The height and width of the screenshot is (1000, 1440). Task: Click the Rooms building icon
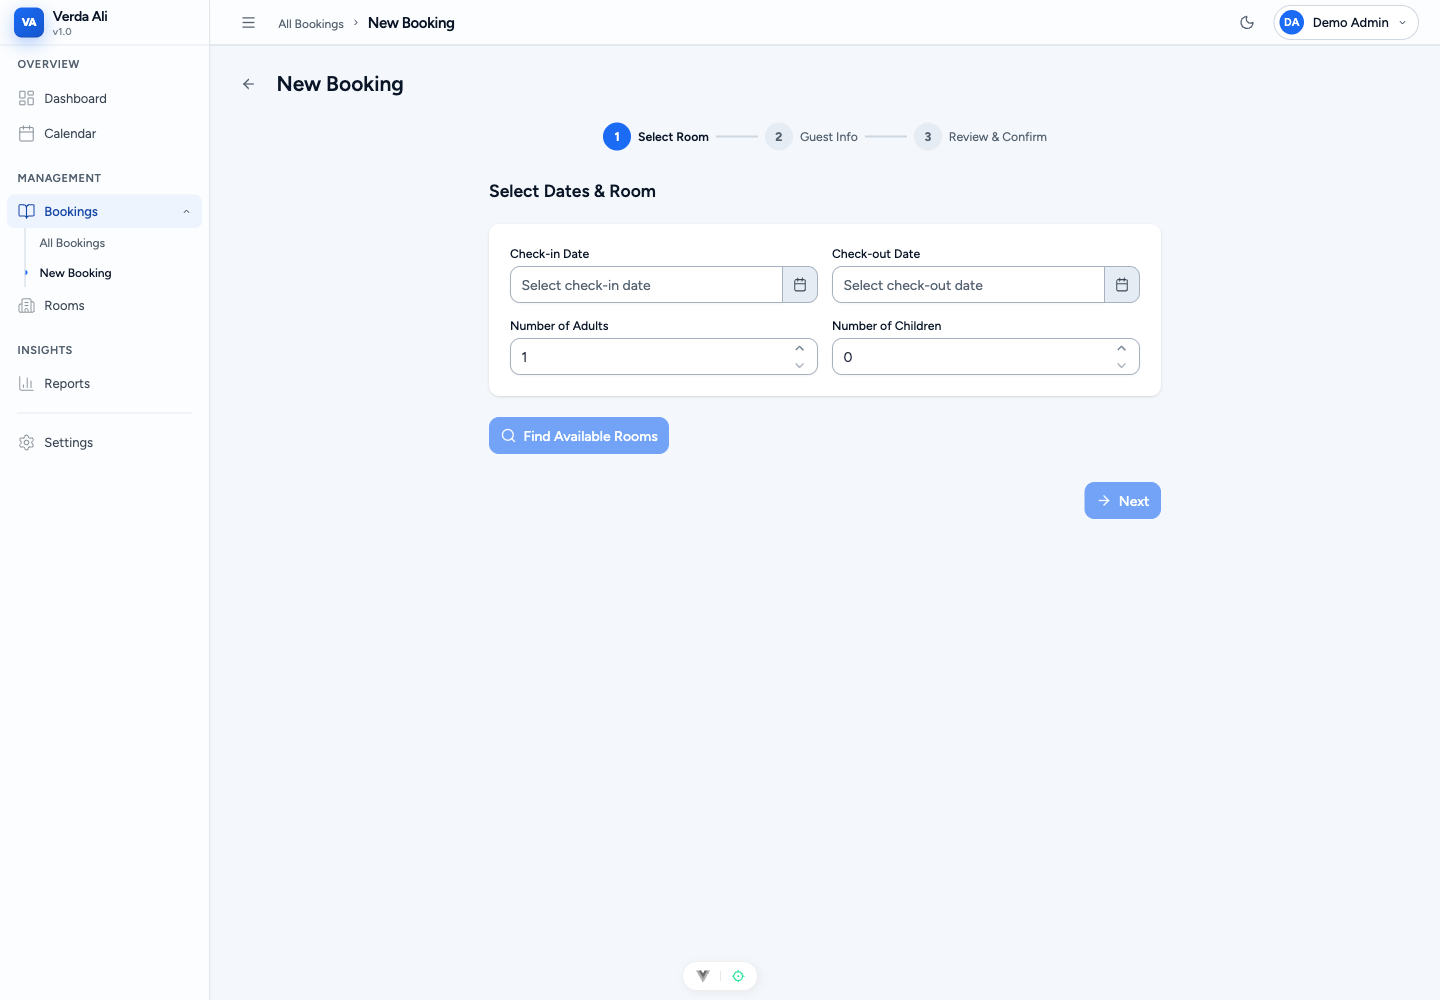pyautogui.click(x=27, y=305)
